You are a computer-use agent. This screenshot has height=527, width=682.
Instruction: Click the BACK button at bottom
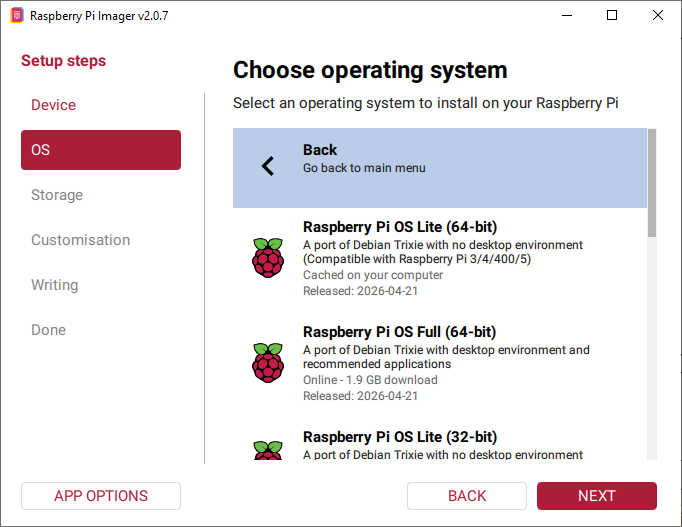pos(467,496)
